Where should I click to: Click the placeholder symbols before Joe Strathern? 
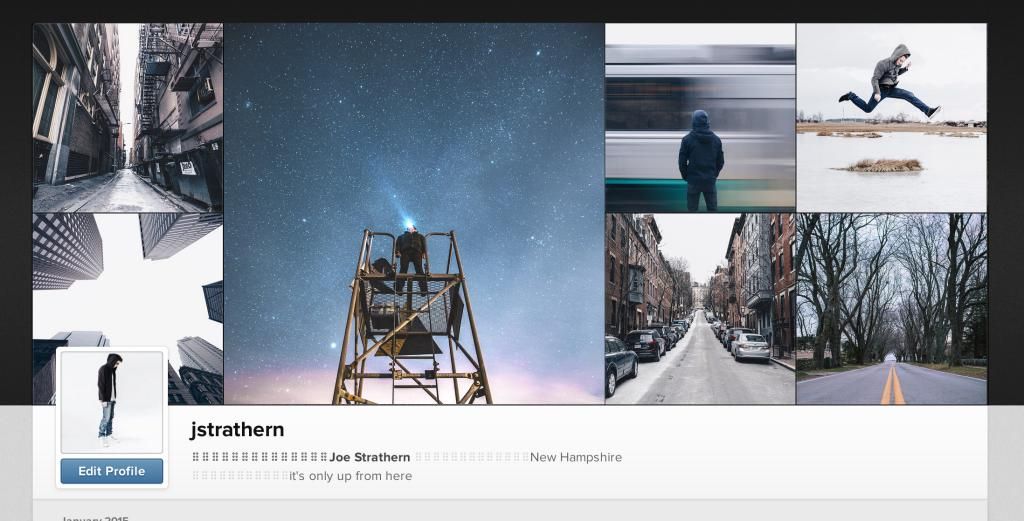coord(260,457)
